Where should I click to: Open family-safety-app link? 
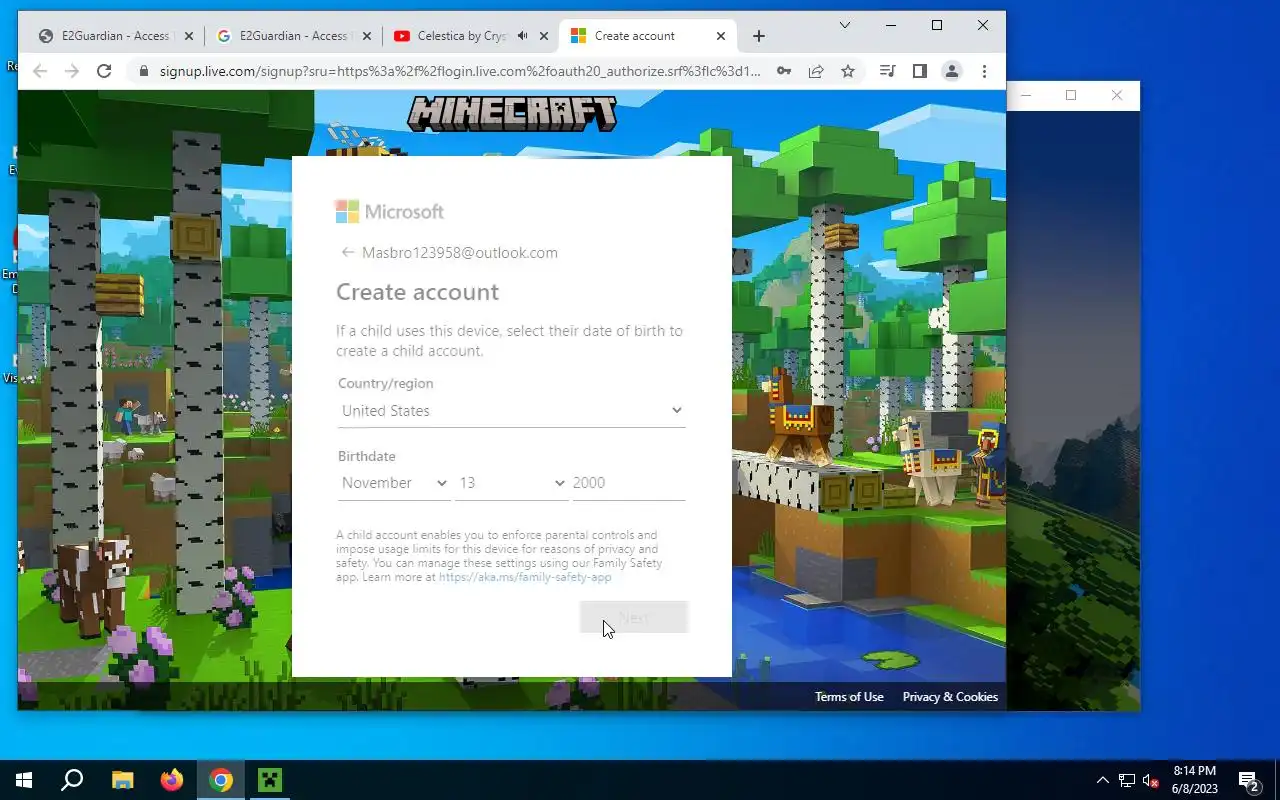click(x=525, y=577)
